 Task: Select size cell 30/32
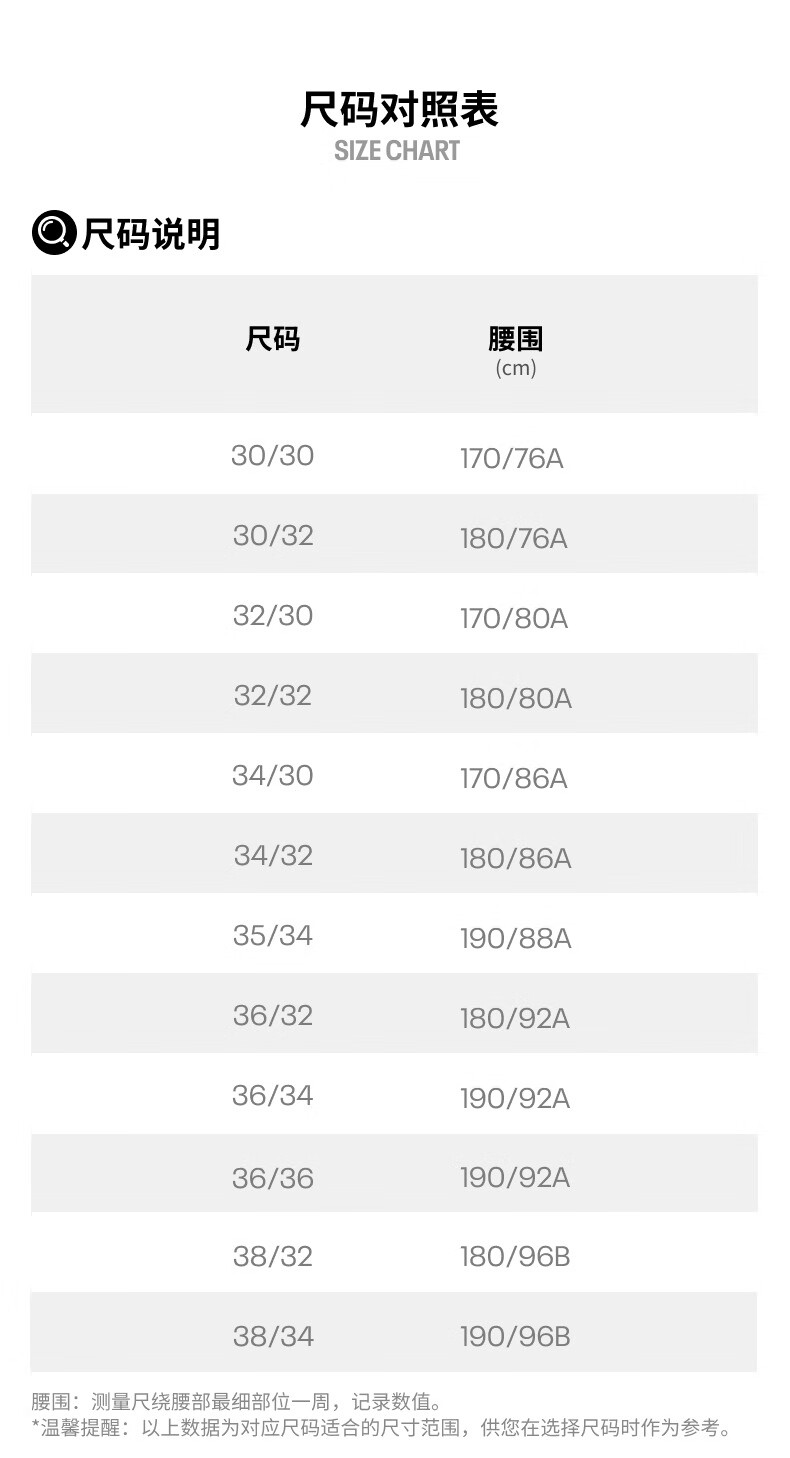pyautogui.click(x=273, y=535)
